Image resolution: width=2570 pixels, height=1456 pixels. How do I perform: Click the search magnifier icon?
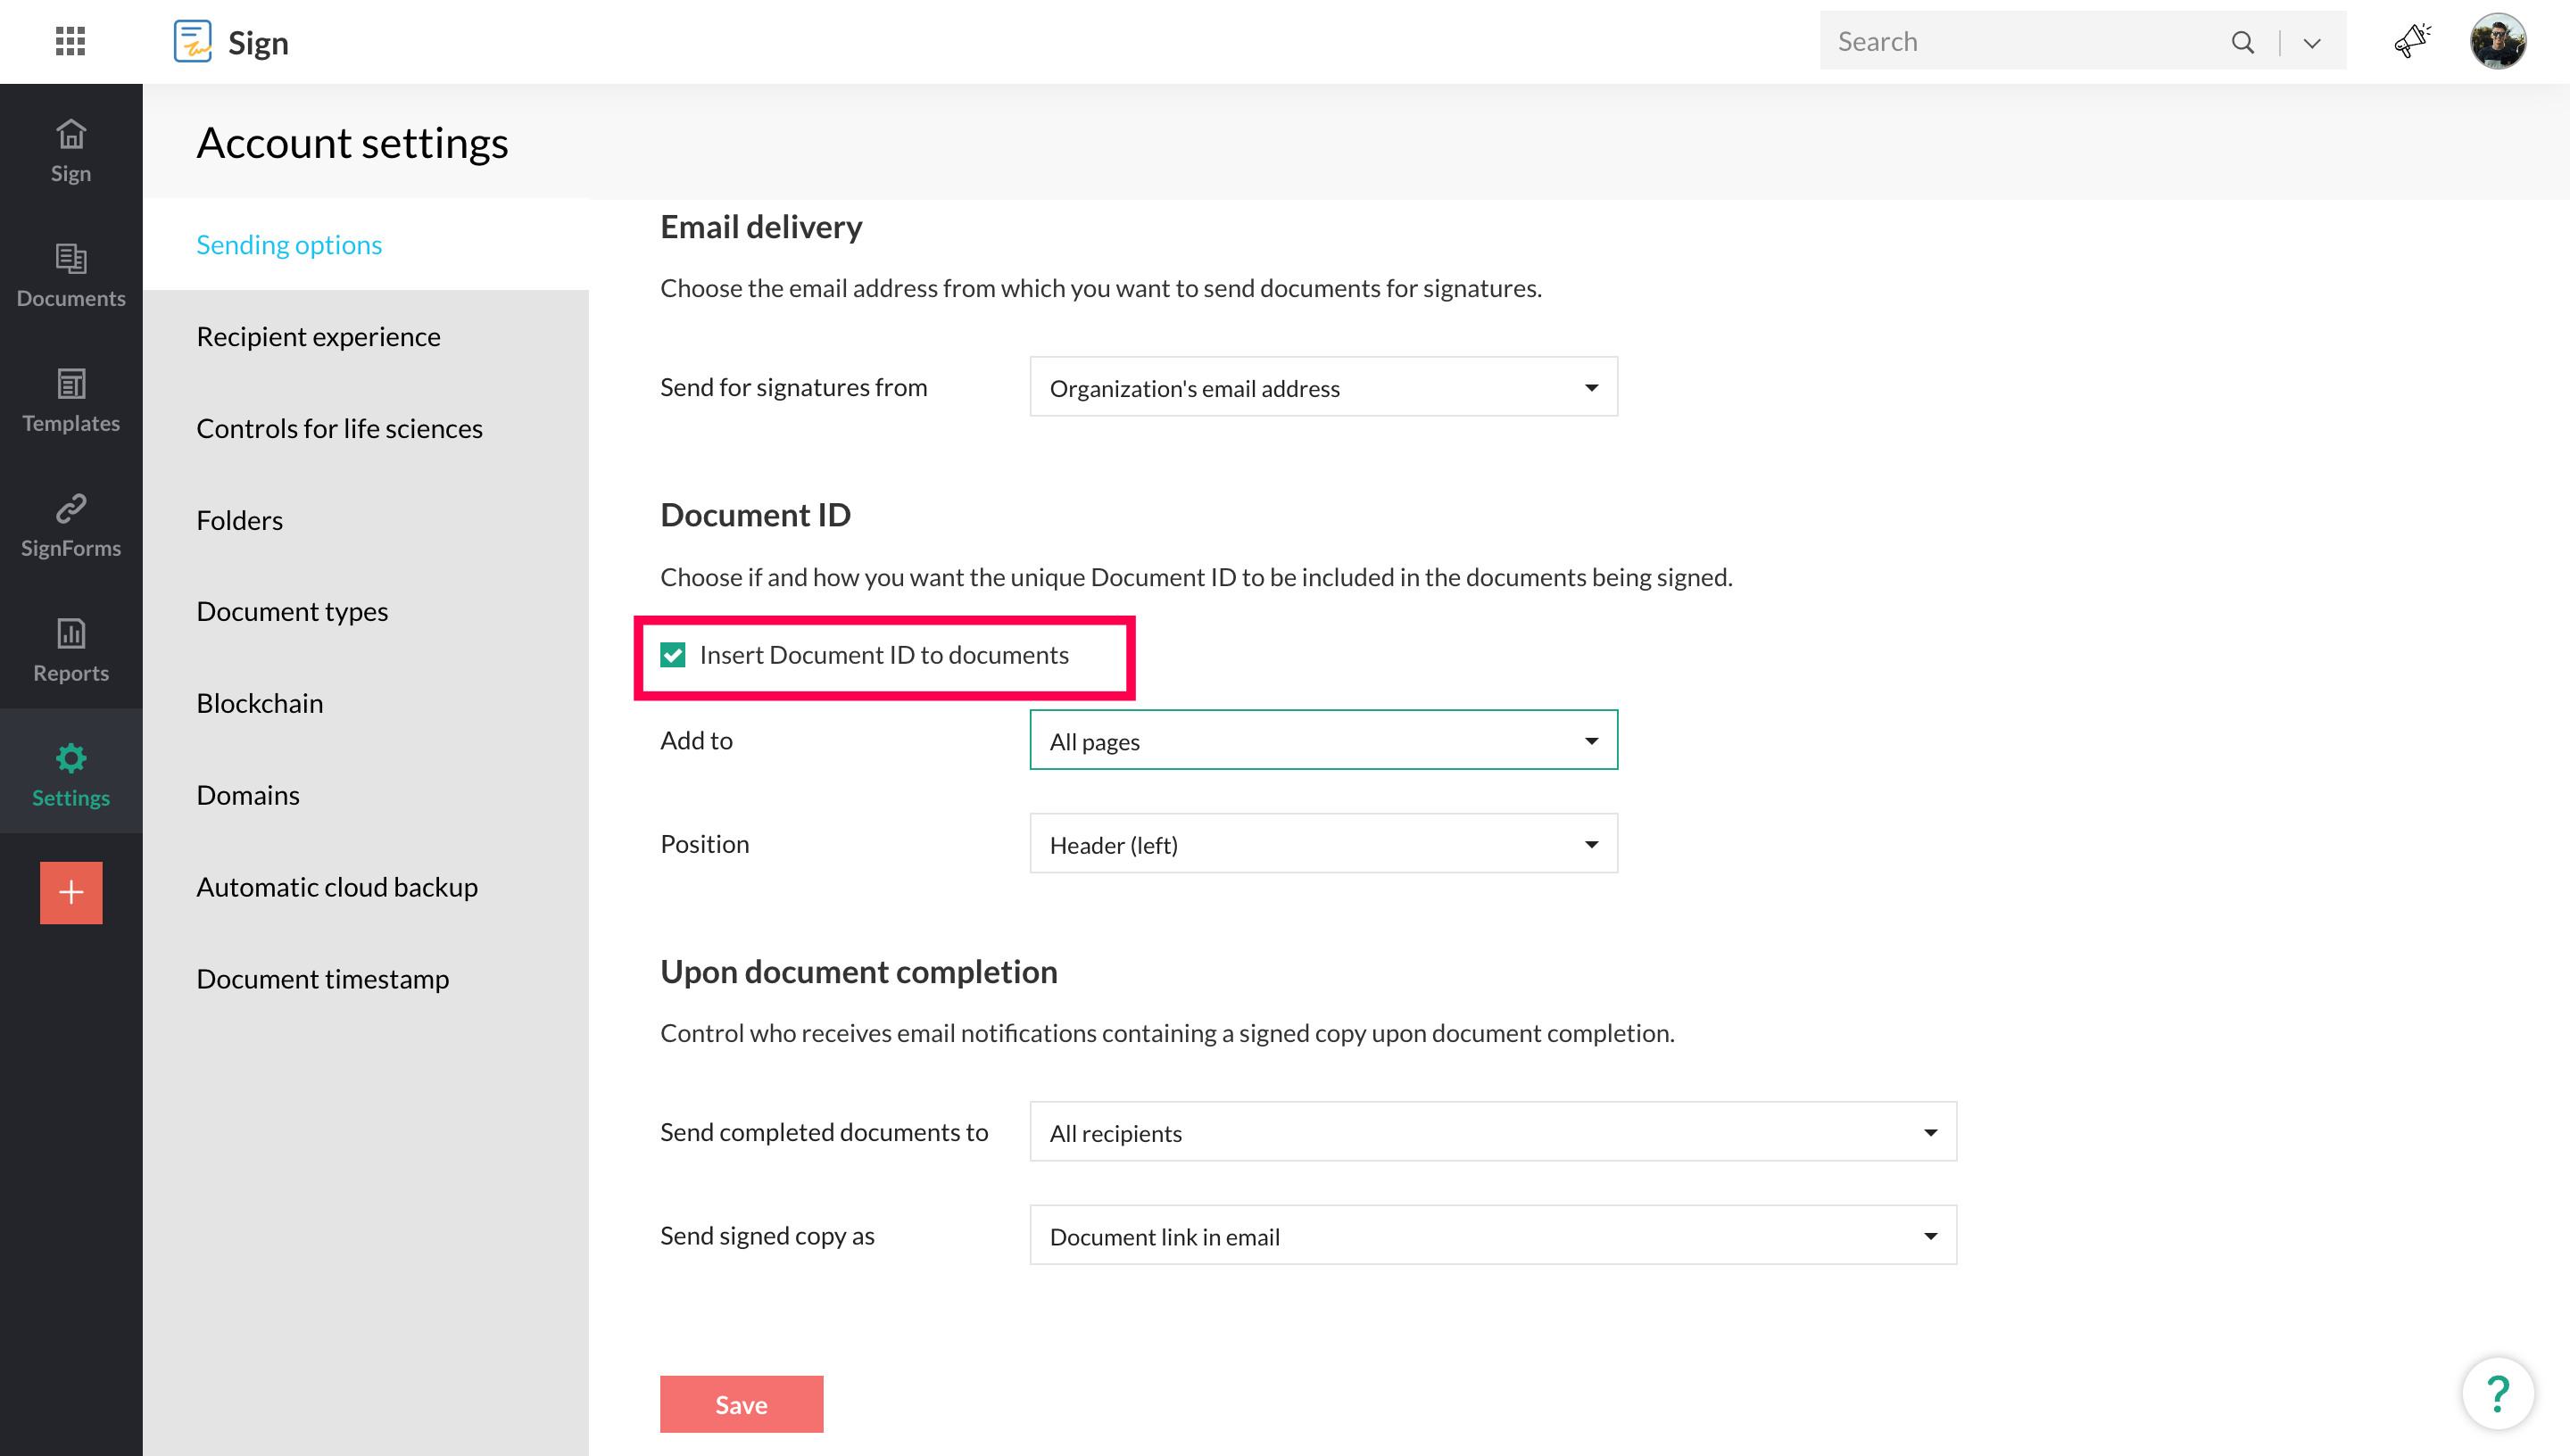pyautogui.click(x=2242, y=42)
